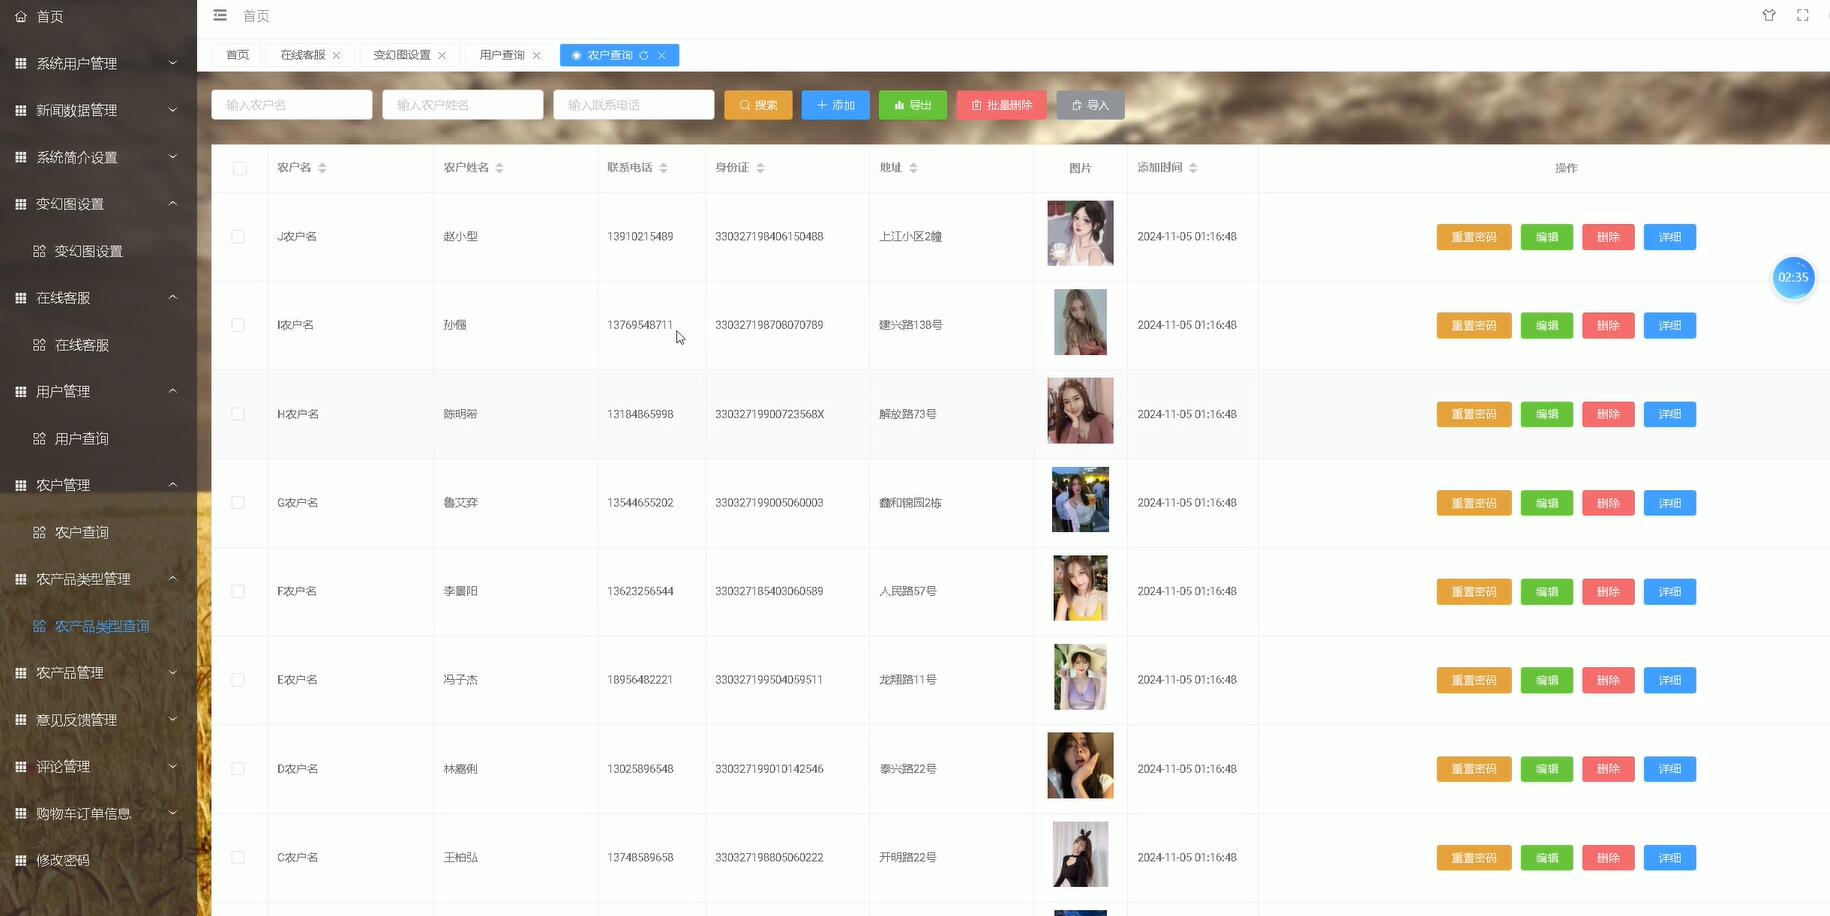This screenshot has width=1830, height=916.
Task: Open 农产品类型查询 in sidebar
Action: pyautogui.click(x=101, y=626)
